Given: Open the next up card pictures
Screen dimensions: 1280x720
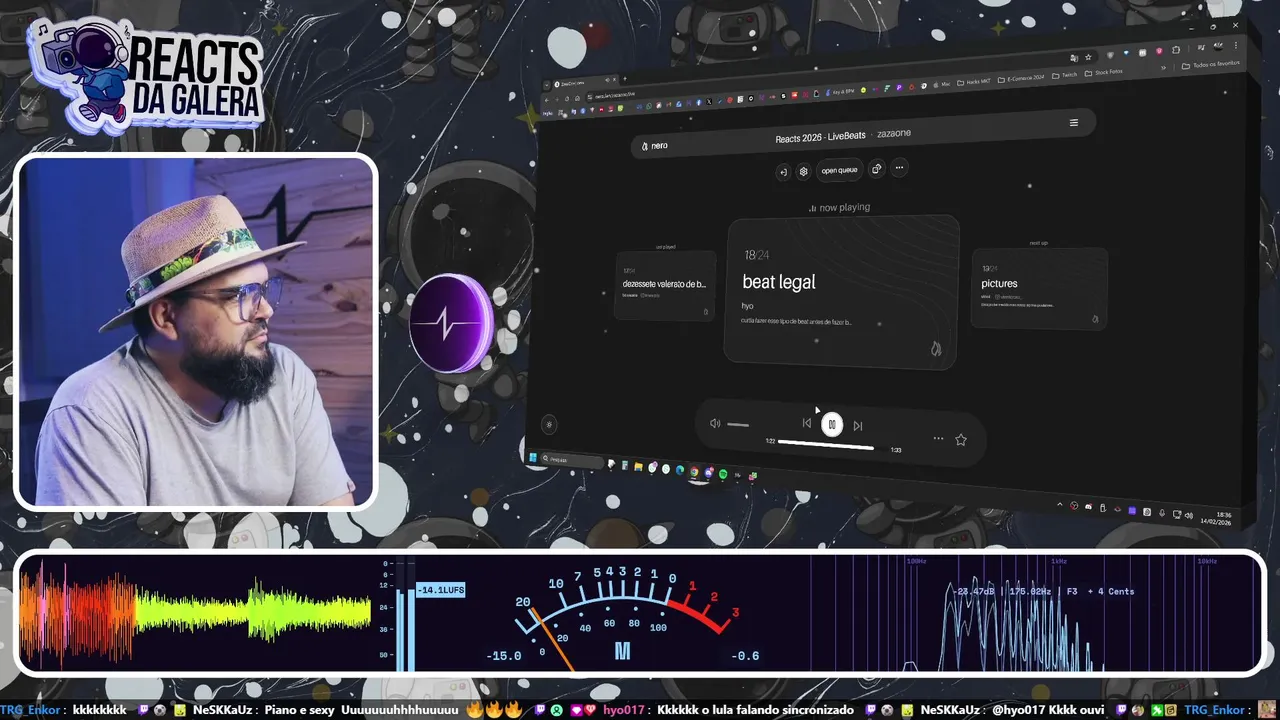Looking at the screenshot, I should tap(1040, 288).
